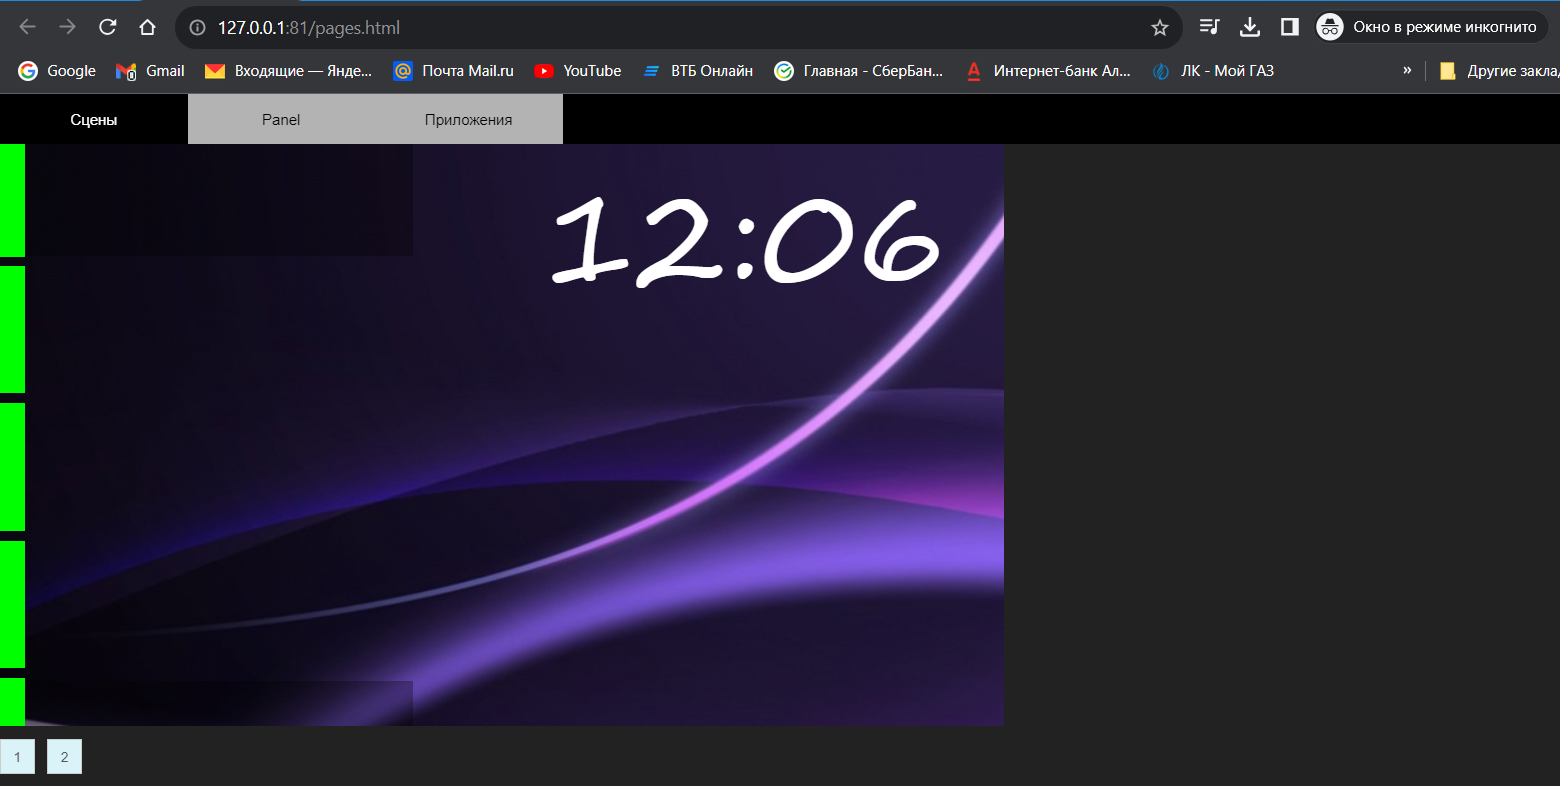This screenshot has height=786, width=1560.
Task: Open the browser side panel icon
Action: pyautogui.click(x=1289, y=27)
